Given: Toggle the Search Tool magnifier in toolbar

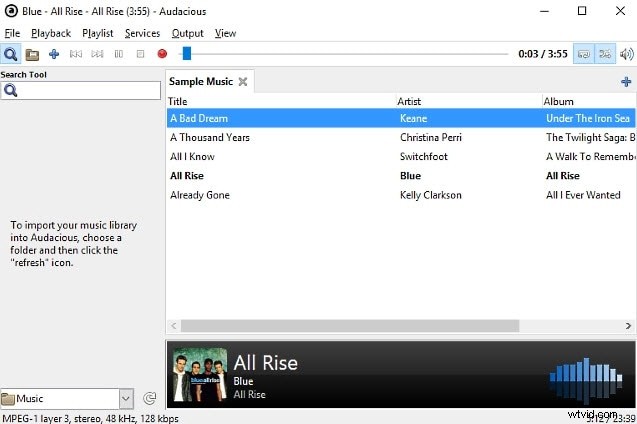Looking at the screenshot, I should [x=11, y=54].
